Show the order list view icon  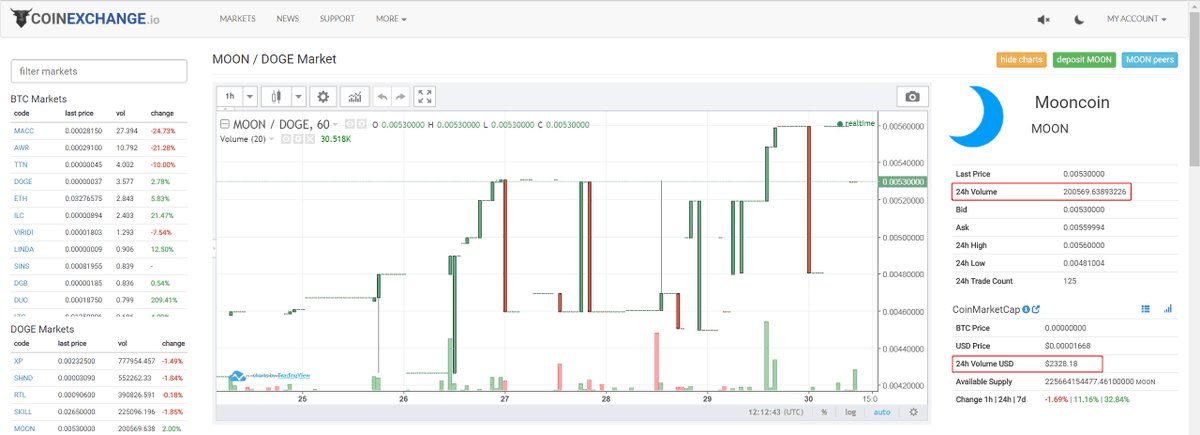1146,310
